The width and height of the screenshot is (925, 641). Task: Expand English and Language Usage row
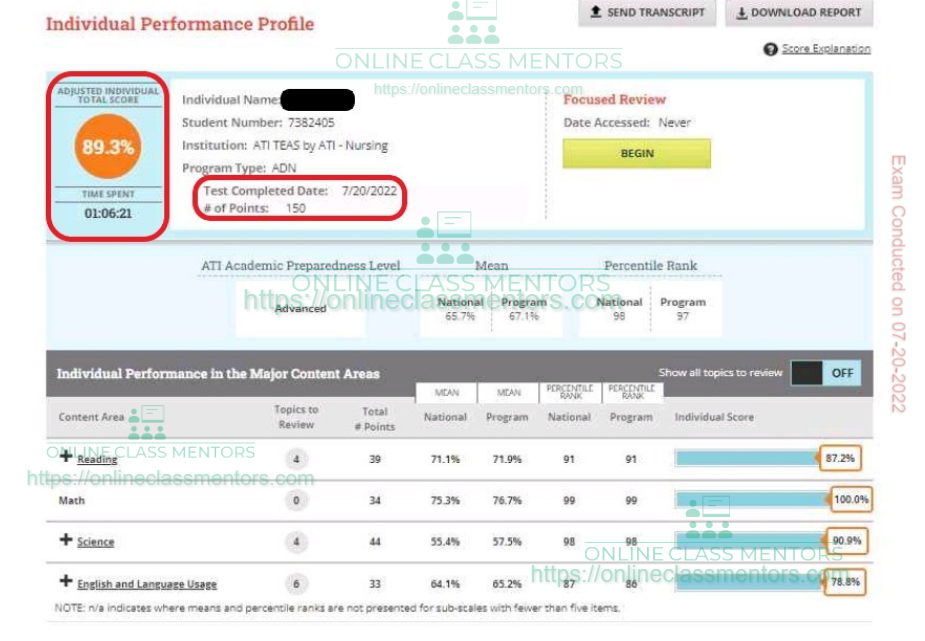[x=66, y=582]
